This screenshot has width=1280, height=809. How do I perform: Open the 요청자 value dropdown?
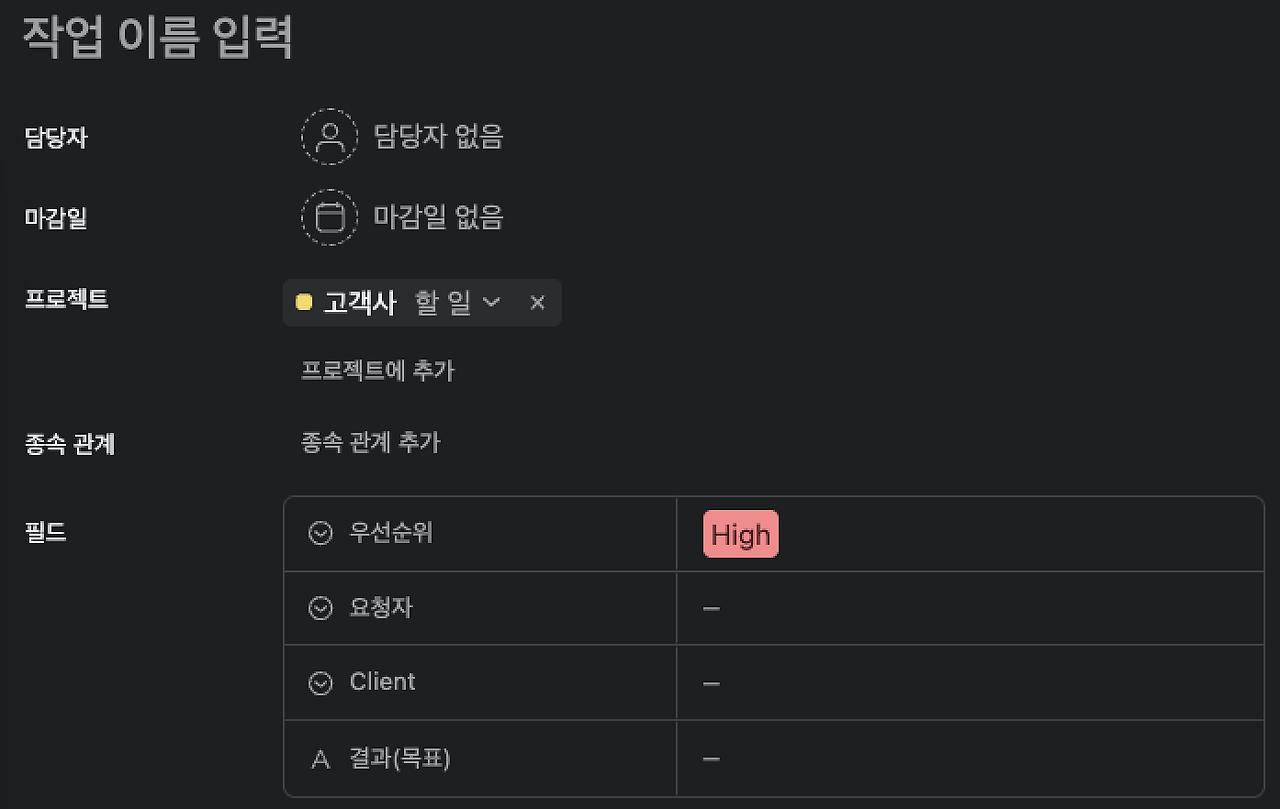point(711,608)
